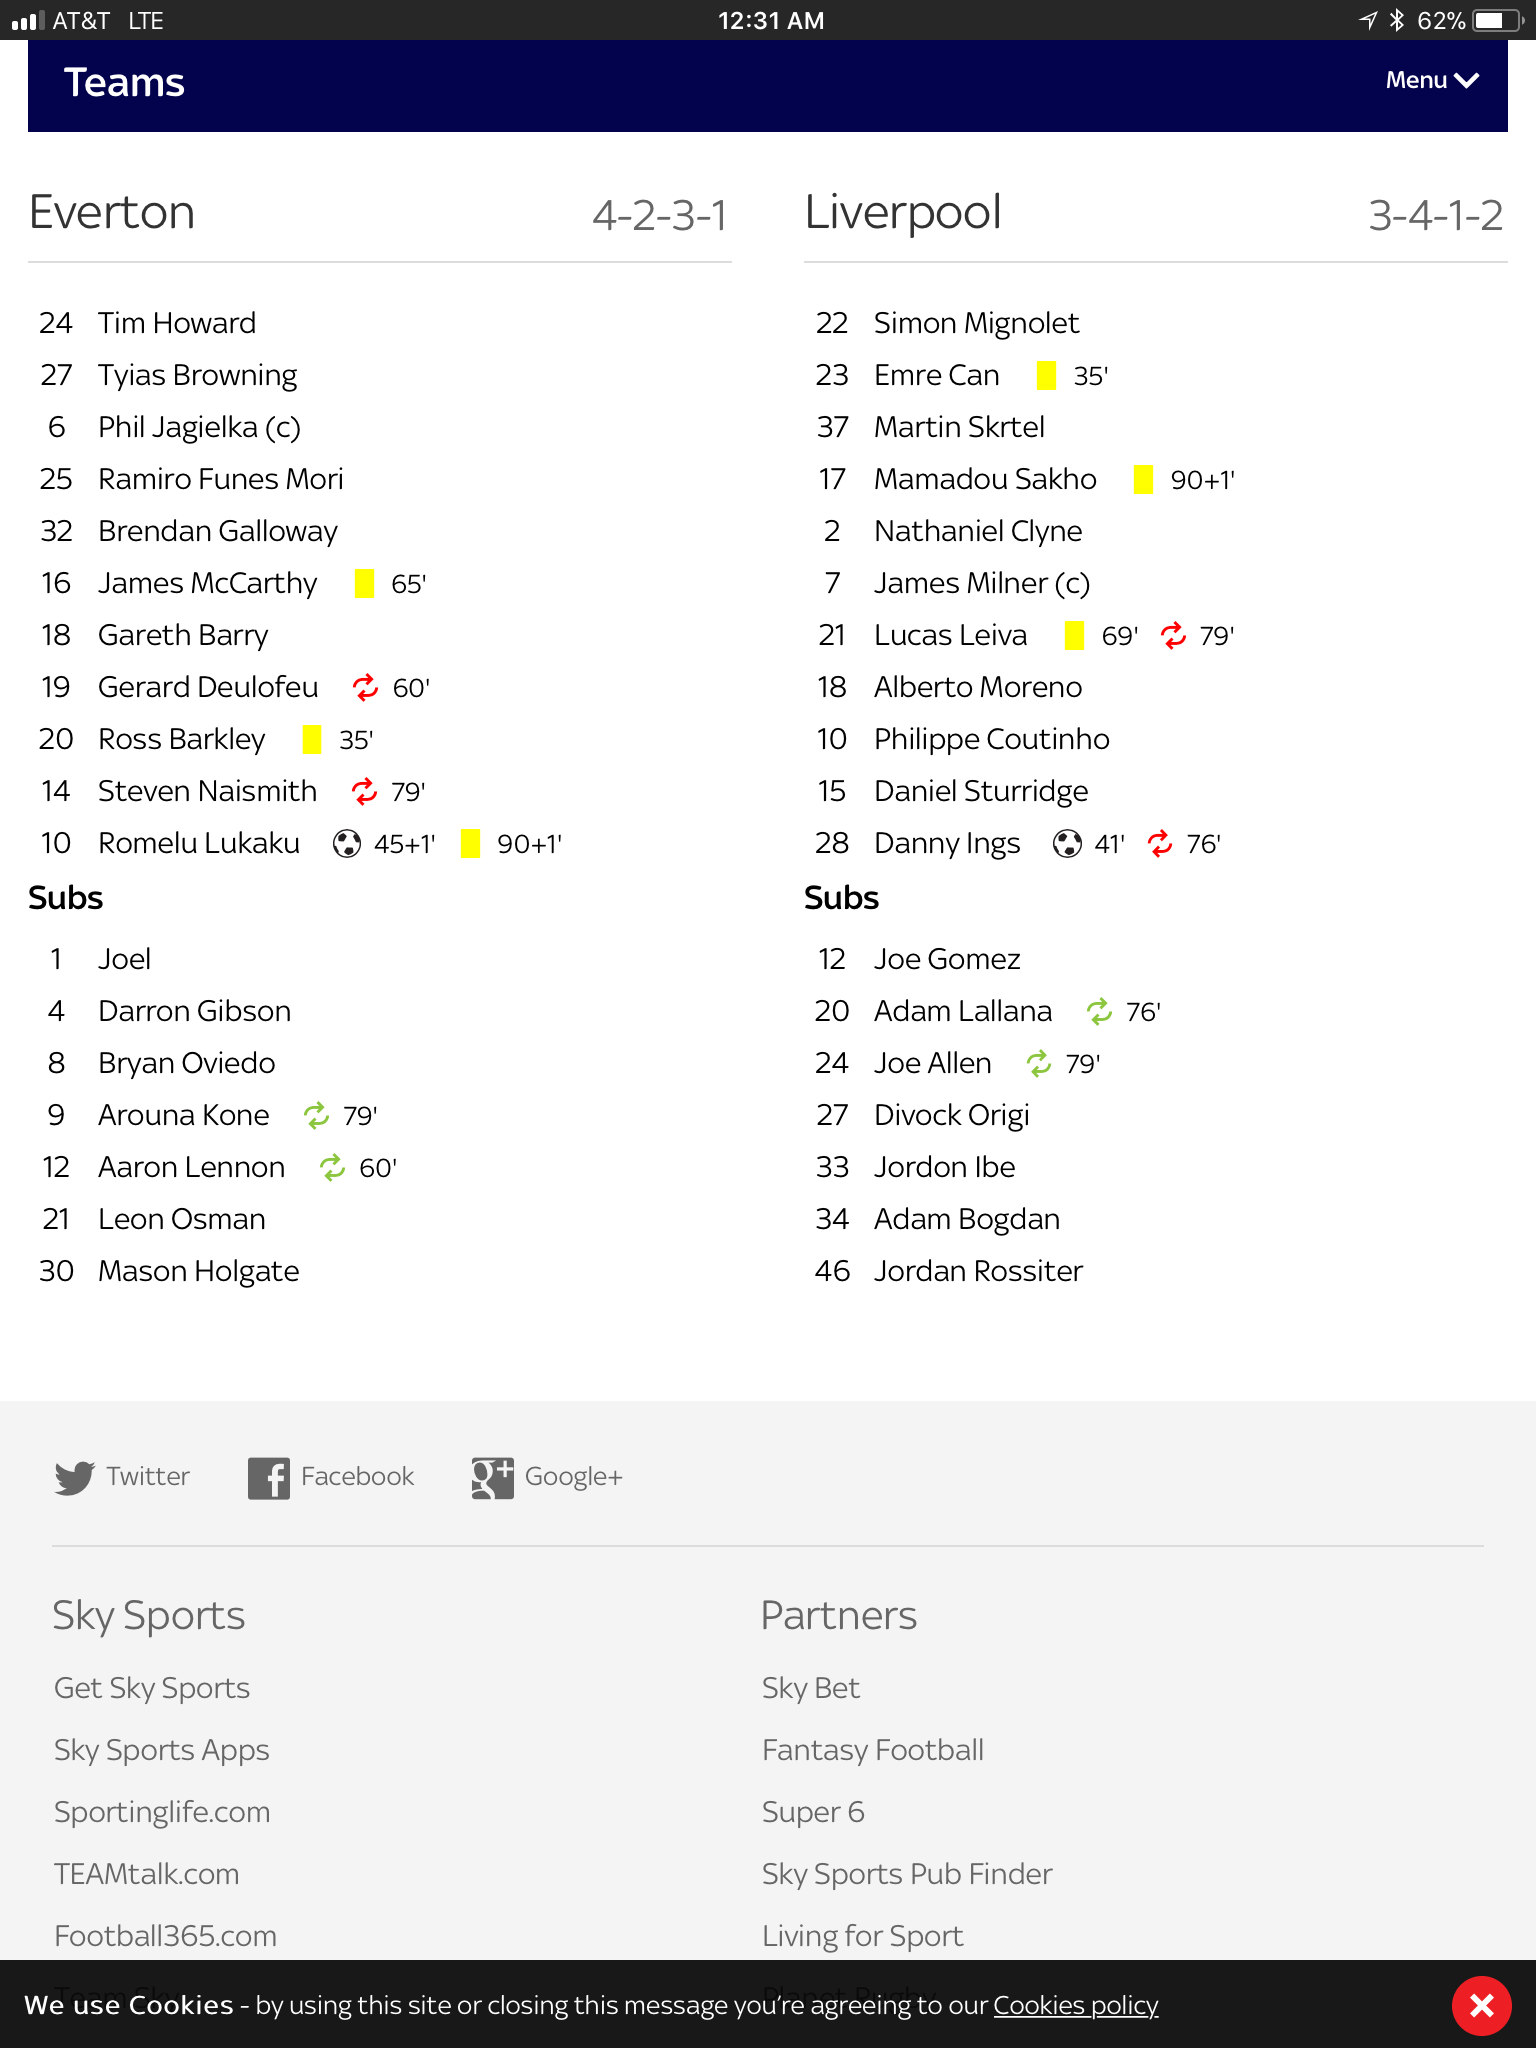This screenshot has width=1536, height=2048.
Task: Click the Facebook logo icon
Action: tap(269, 1478)
